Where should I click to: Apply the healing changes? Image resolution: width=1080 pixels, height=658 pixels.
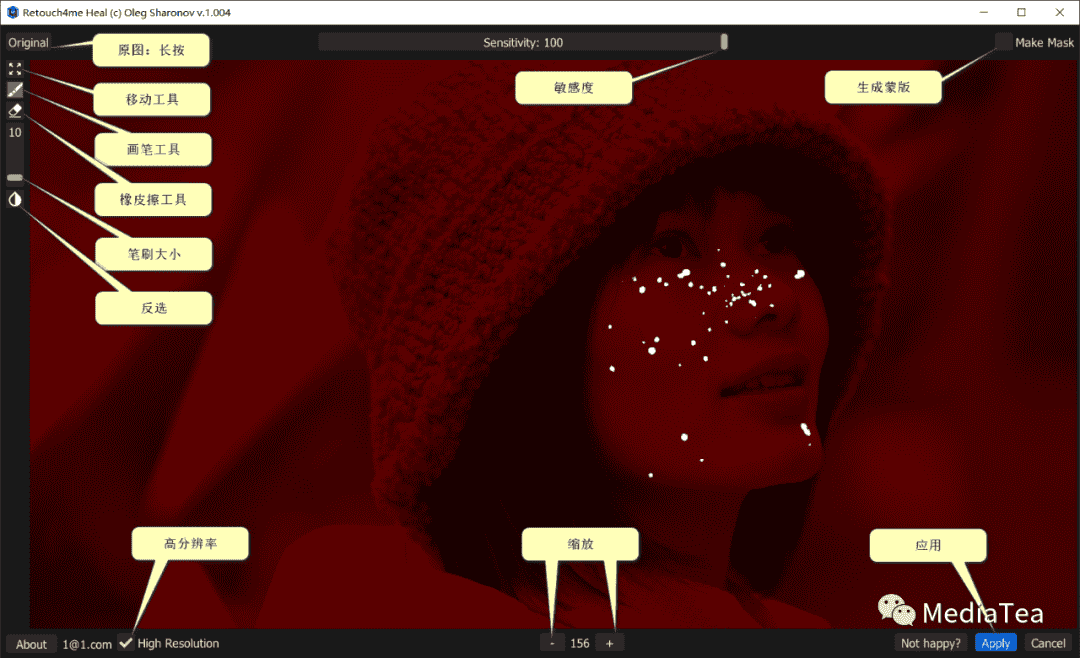[x=995, y=643]
